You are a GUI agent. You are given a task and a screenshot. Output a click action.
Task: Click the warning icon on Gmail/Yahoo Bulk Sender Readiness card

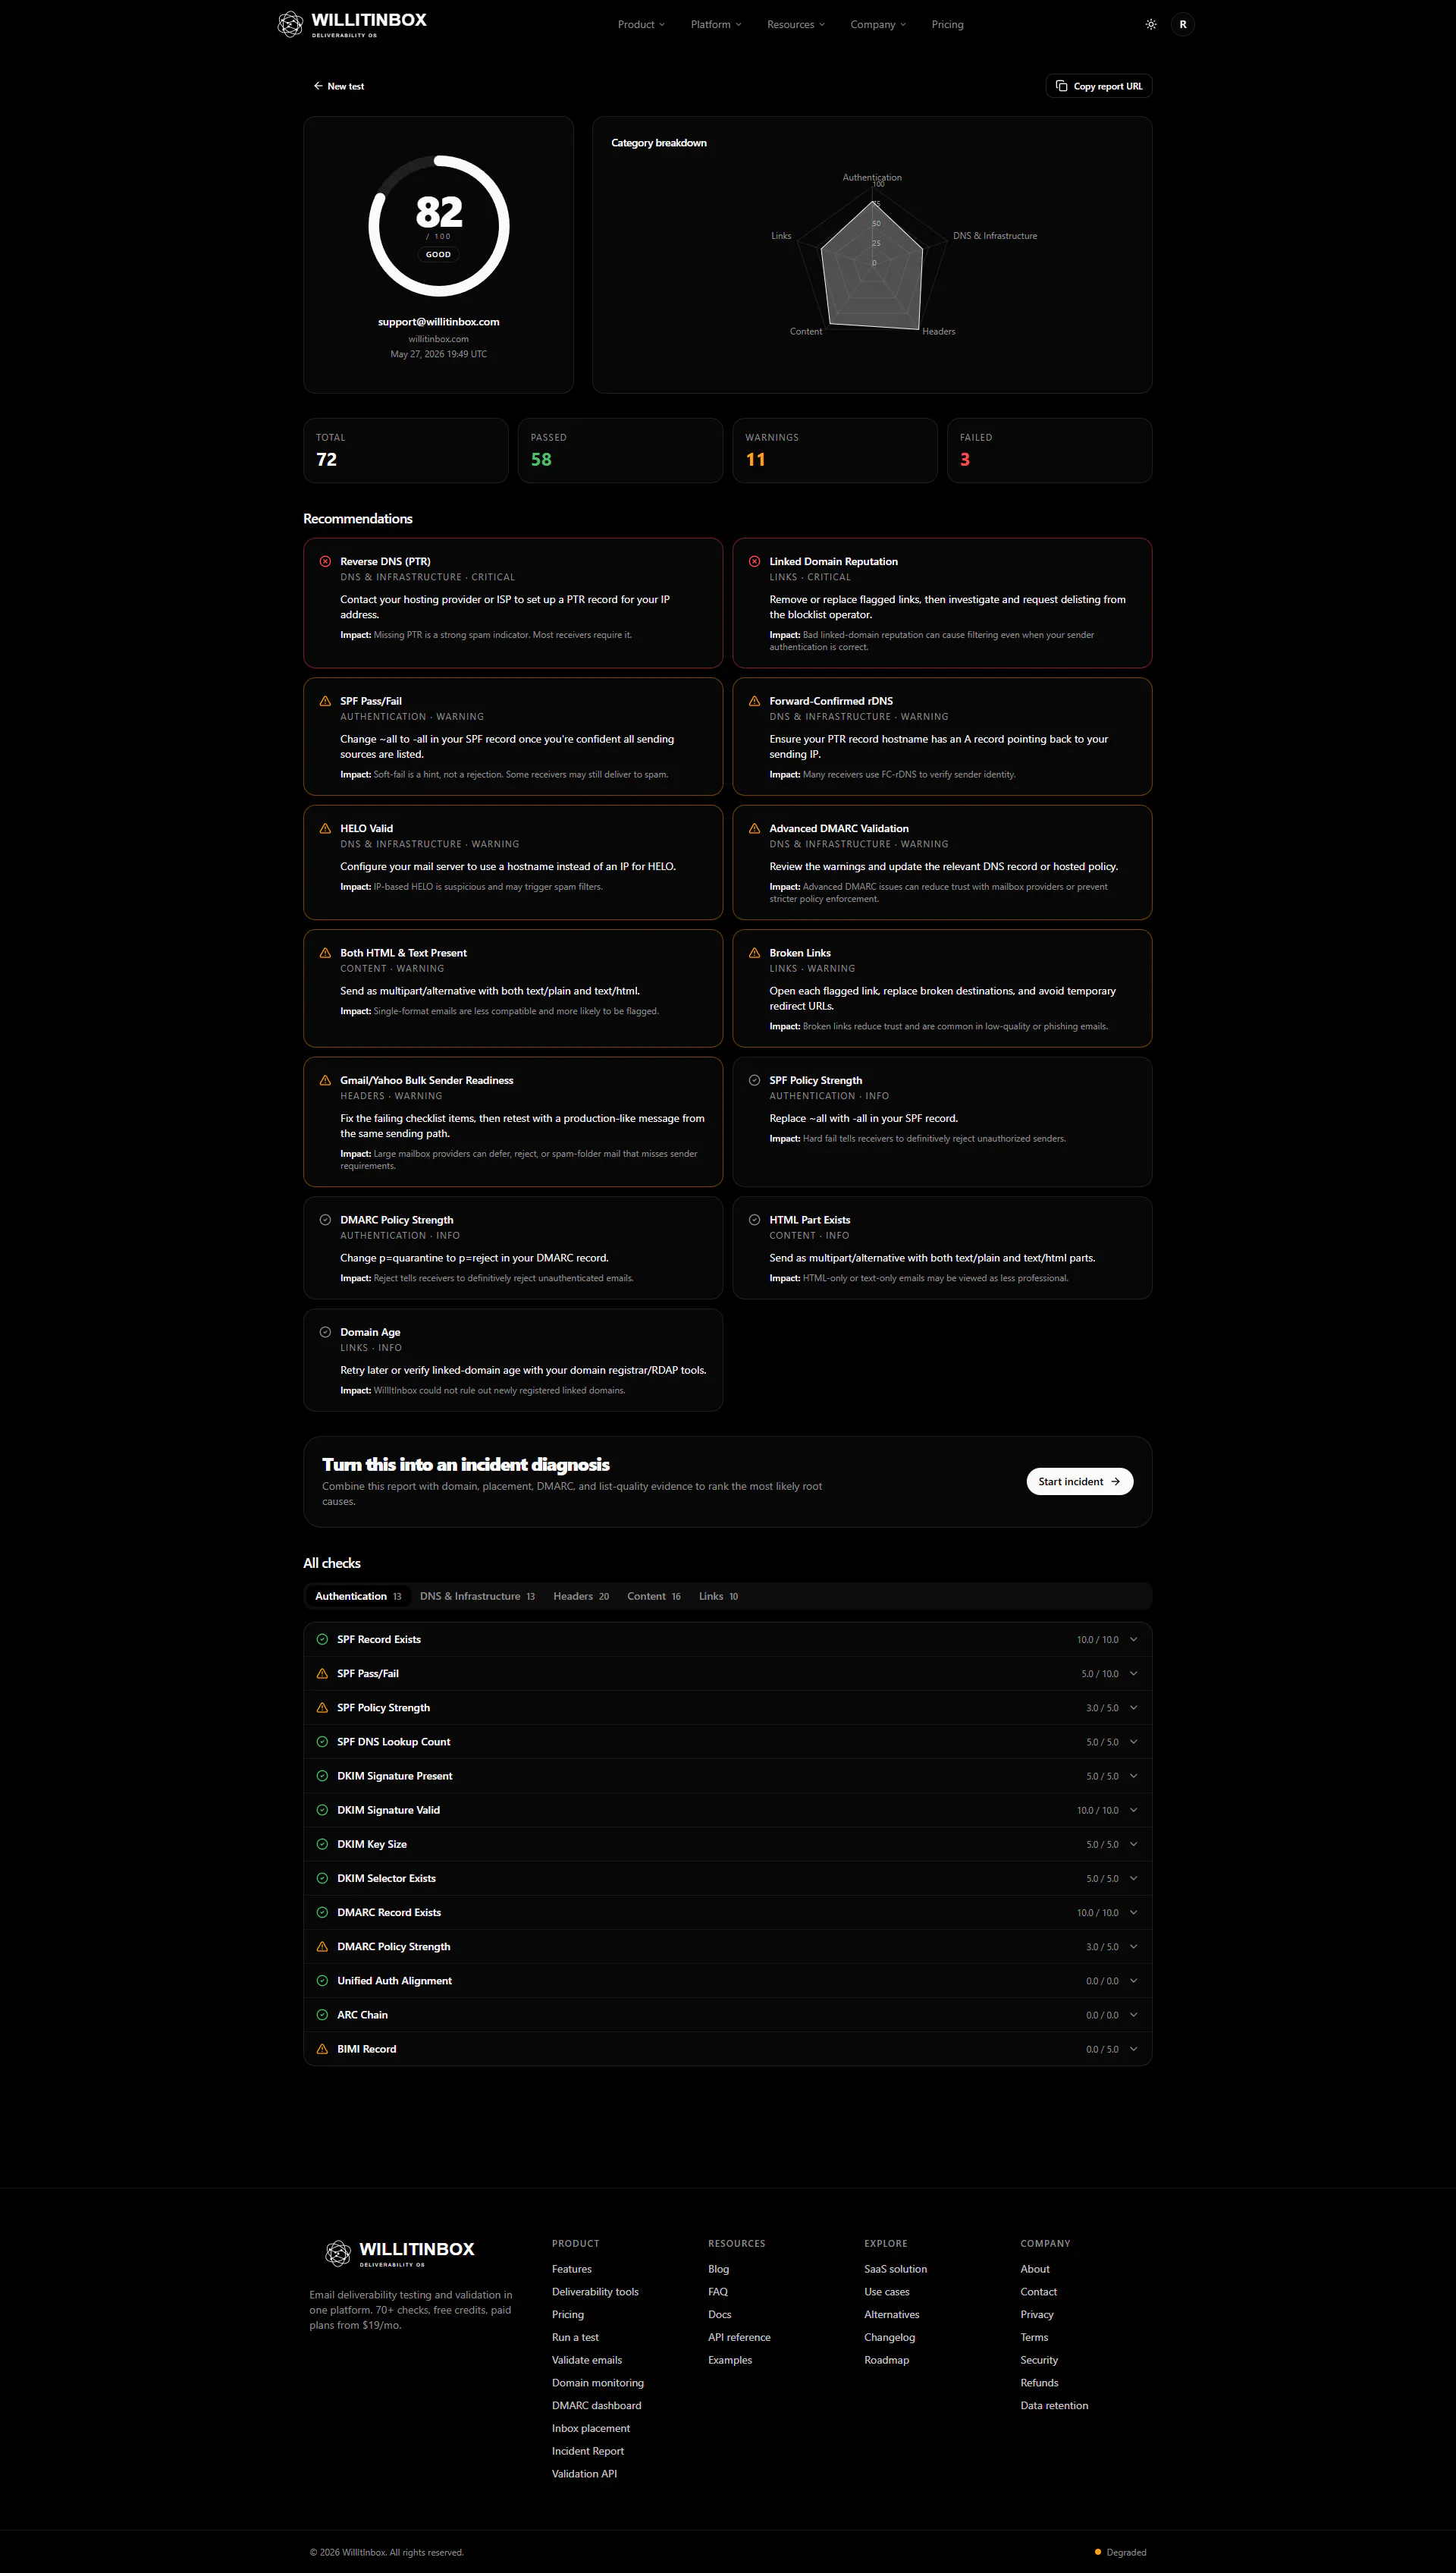(x=325, y=1080)
